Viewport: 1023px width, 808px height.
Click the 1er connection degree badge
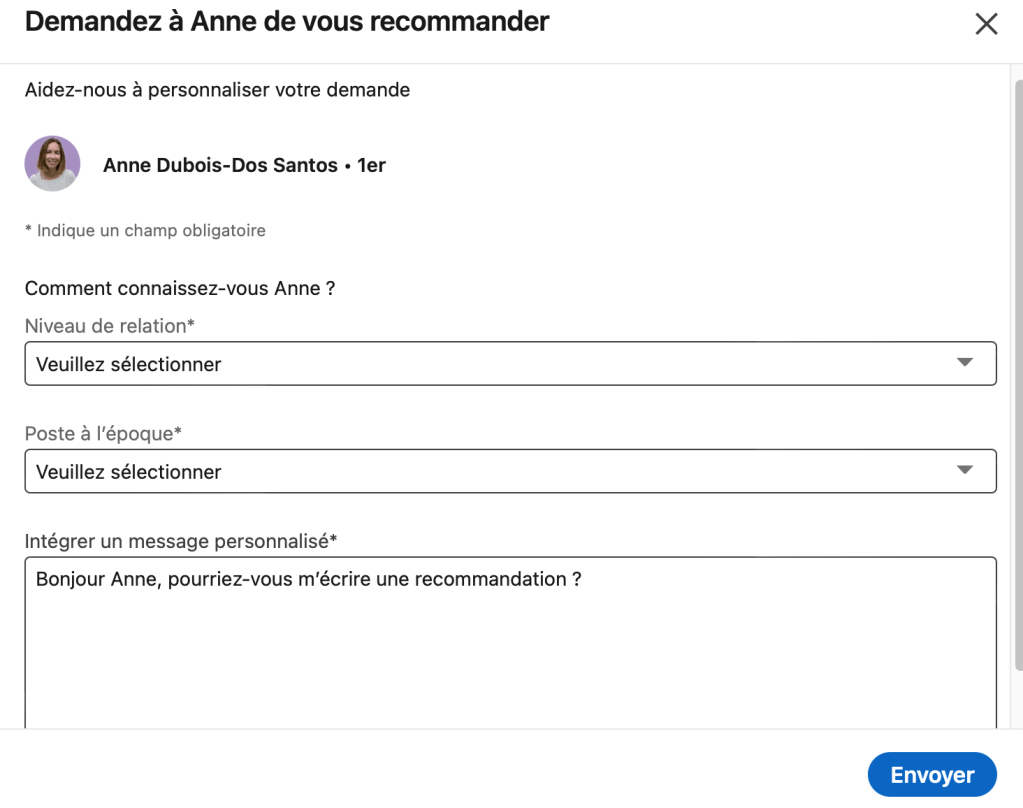click(372, 166)
